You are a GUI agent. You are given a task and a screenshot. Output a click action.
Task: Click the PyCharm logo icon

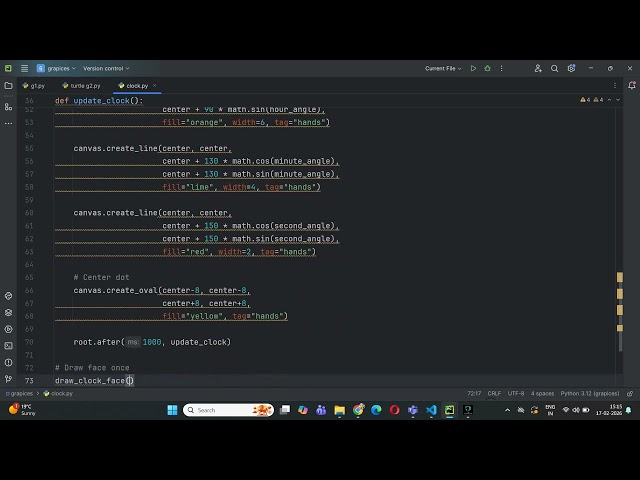[x=8, y=69]
